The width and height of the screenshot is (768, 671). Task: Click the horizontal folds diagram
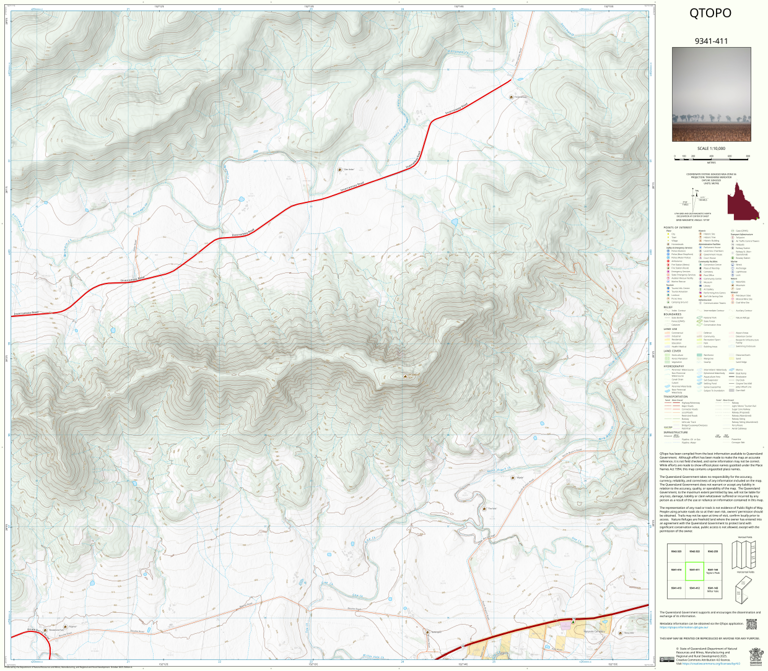click(x=744, y=589)
